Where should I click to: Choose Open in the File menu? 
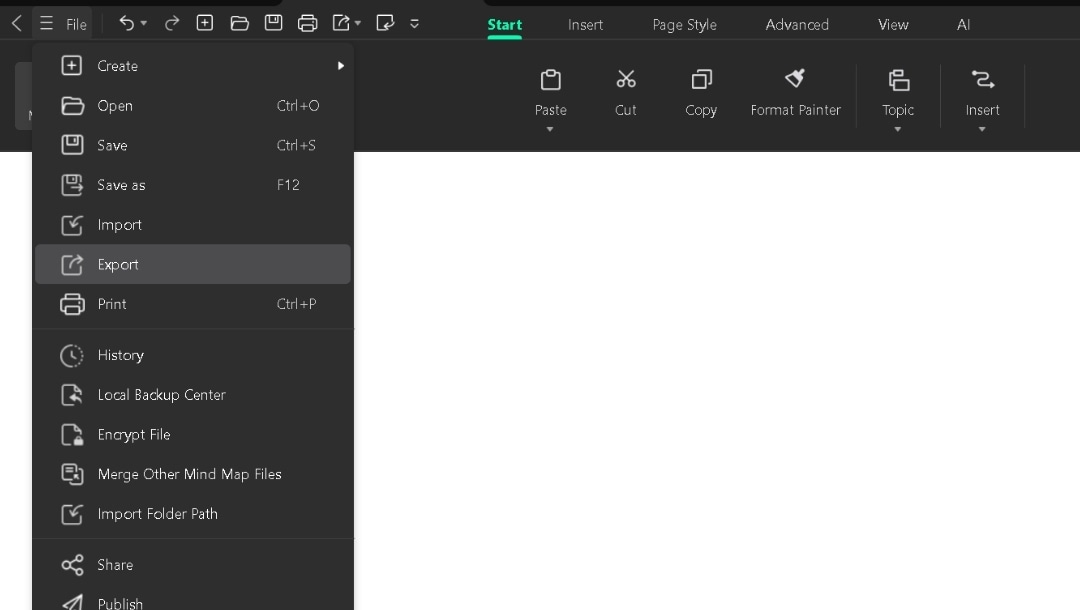click(193, 106)
